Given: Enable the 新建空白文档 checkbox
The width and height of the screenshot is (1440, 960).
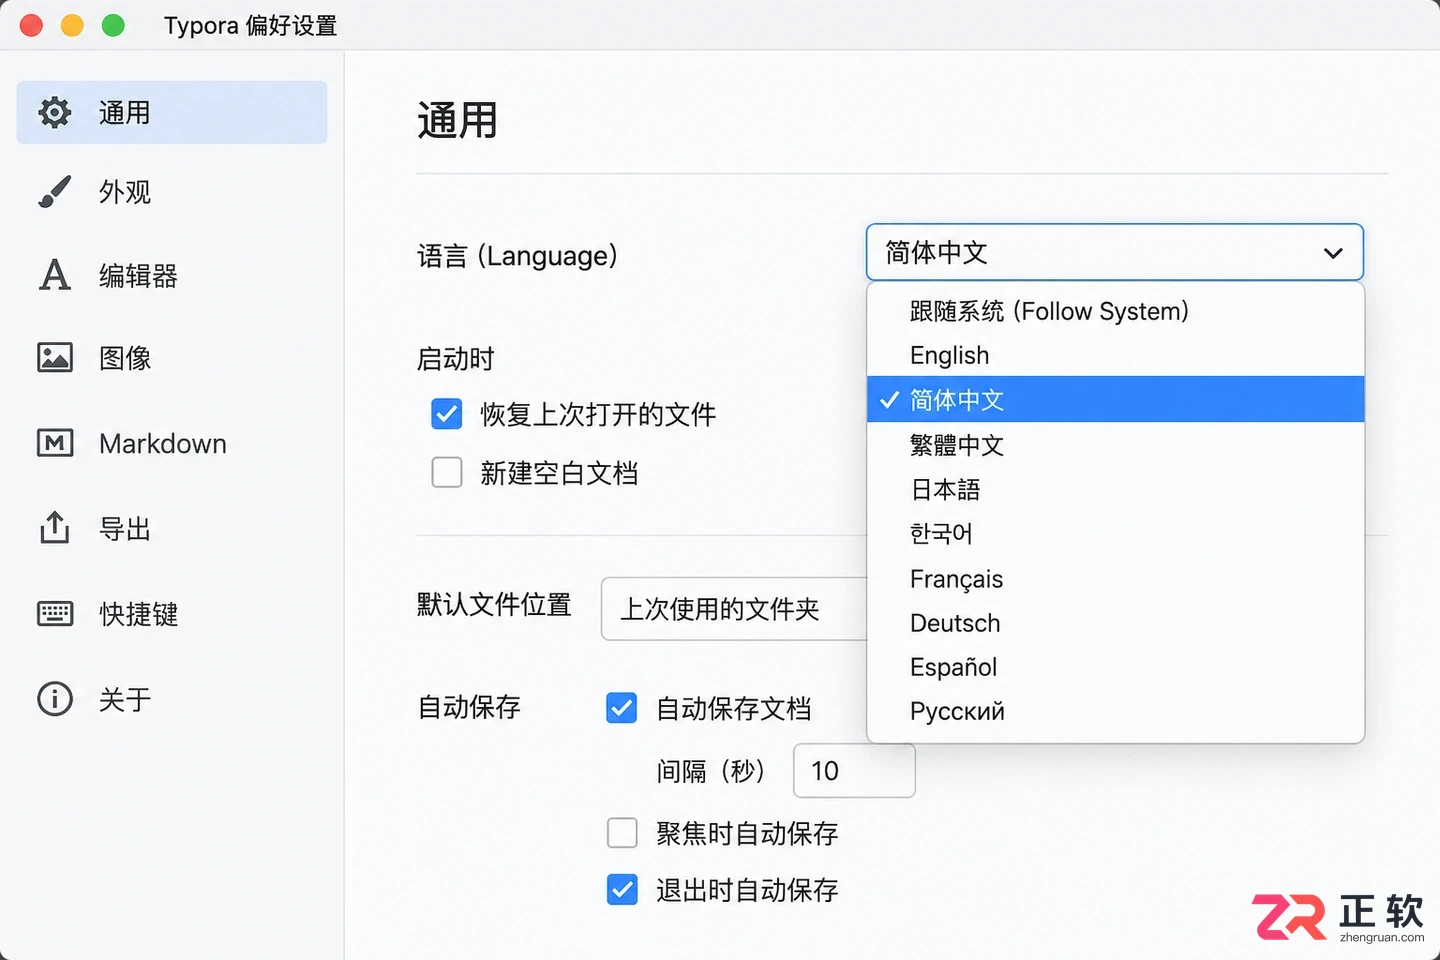Looking at the screenshot, I should point(447,472).
